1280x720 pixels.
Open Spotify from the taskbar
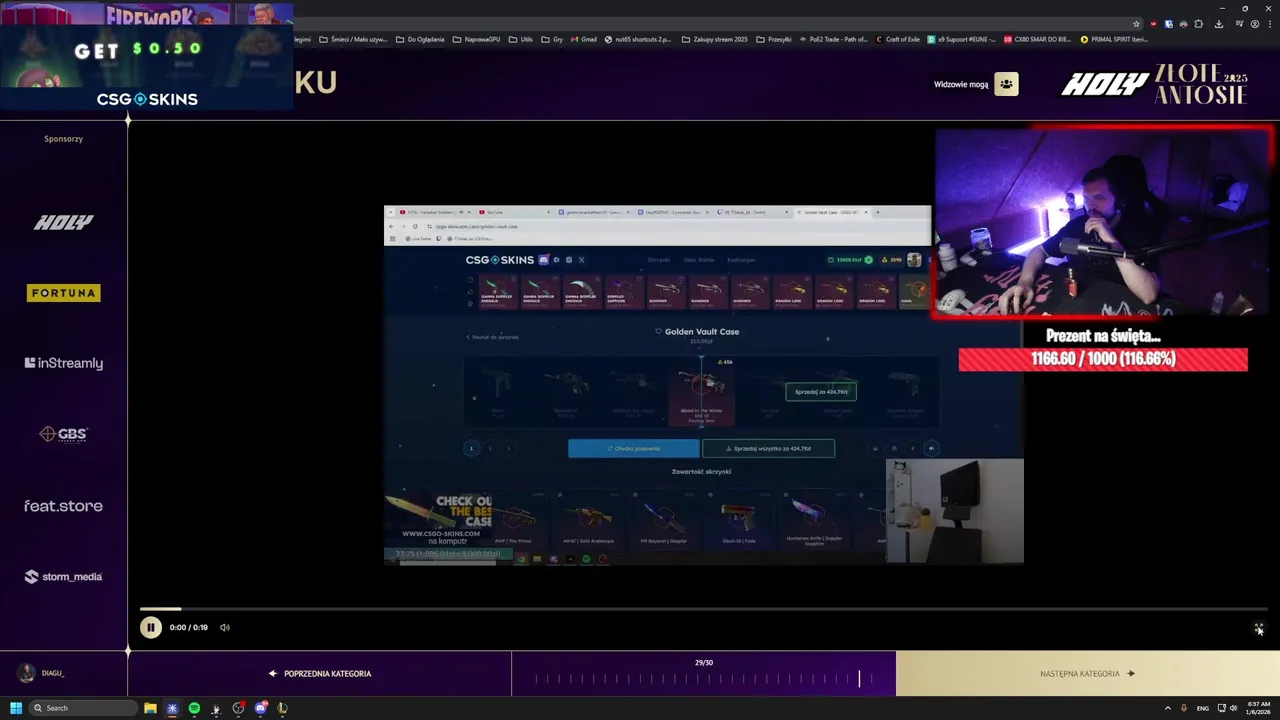(x=194, y=708)
